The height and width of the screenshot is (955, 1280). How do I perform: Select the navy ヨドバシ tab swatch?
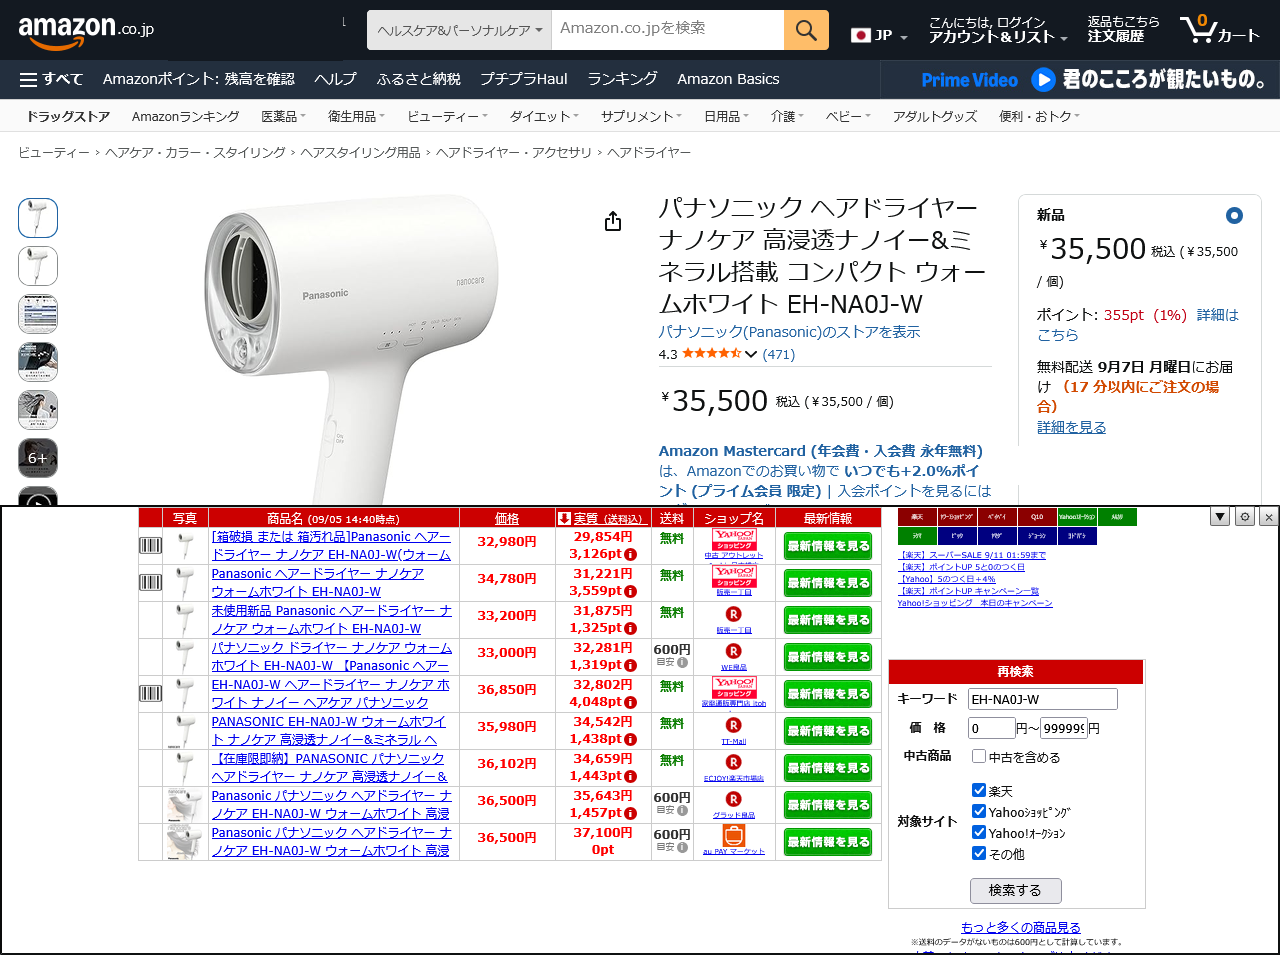[x=1077, y=536]
